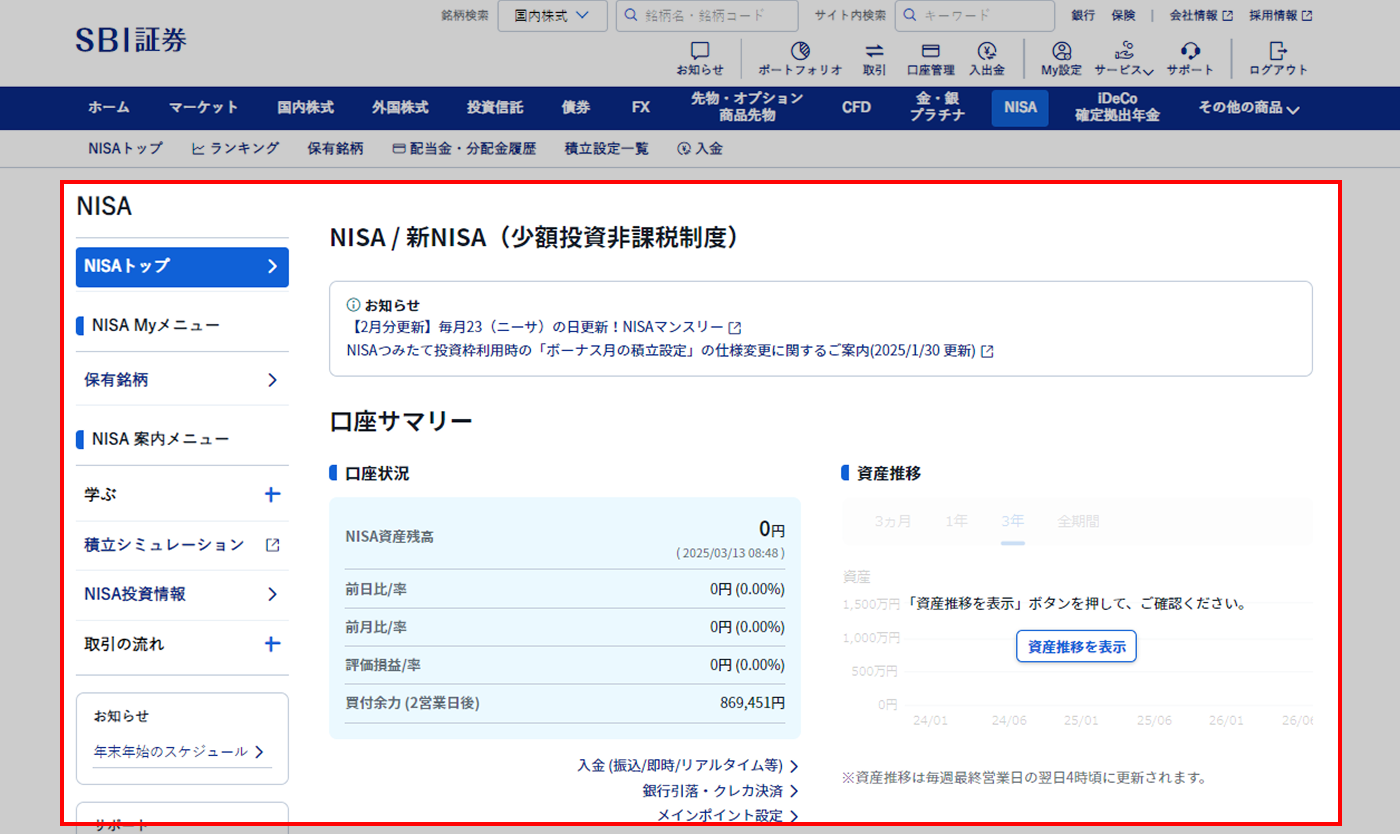Switch asset chart to 3年 tab

(x=1012, y=521)
